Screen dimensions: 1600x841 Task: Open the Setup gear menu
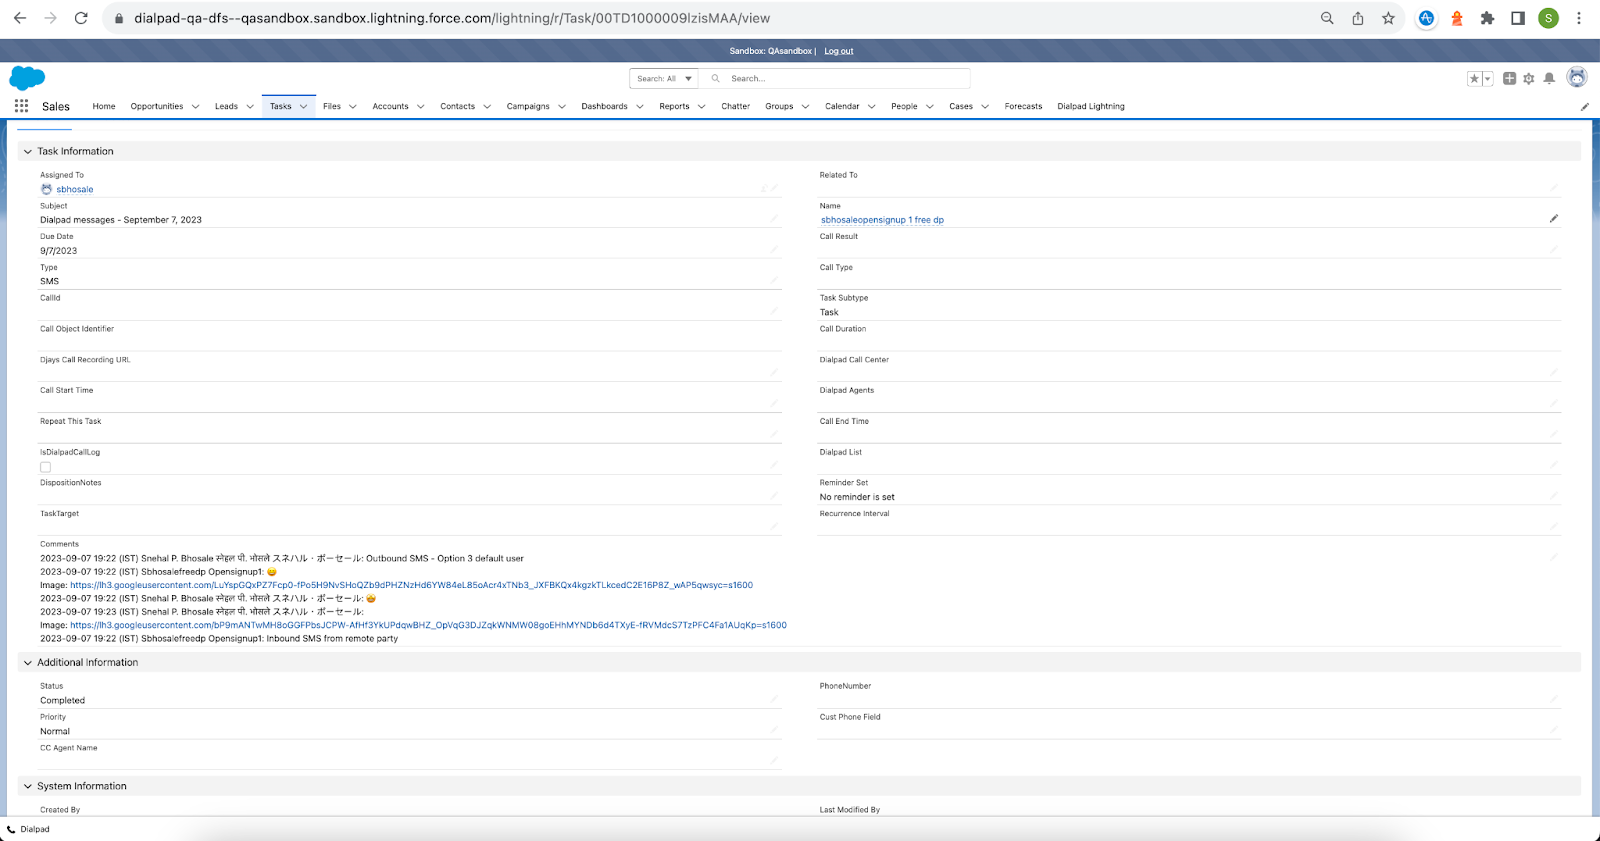pyautogui.click(x=1529, y=78)
